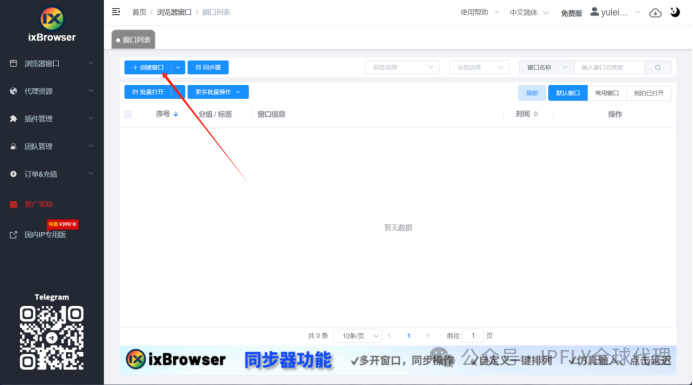The width and height of the screenshot is (693, 385).
Task: Click the 订单&充值 coin icon
Action: pos(13,174)
